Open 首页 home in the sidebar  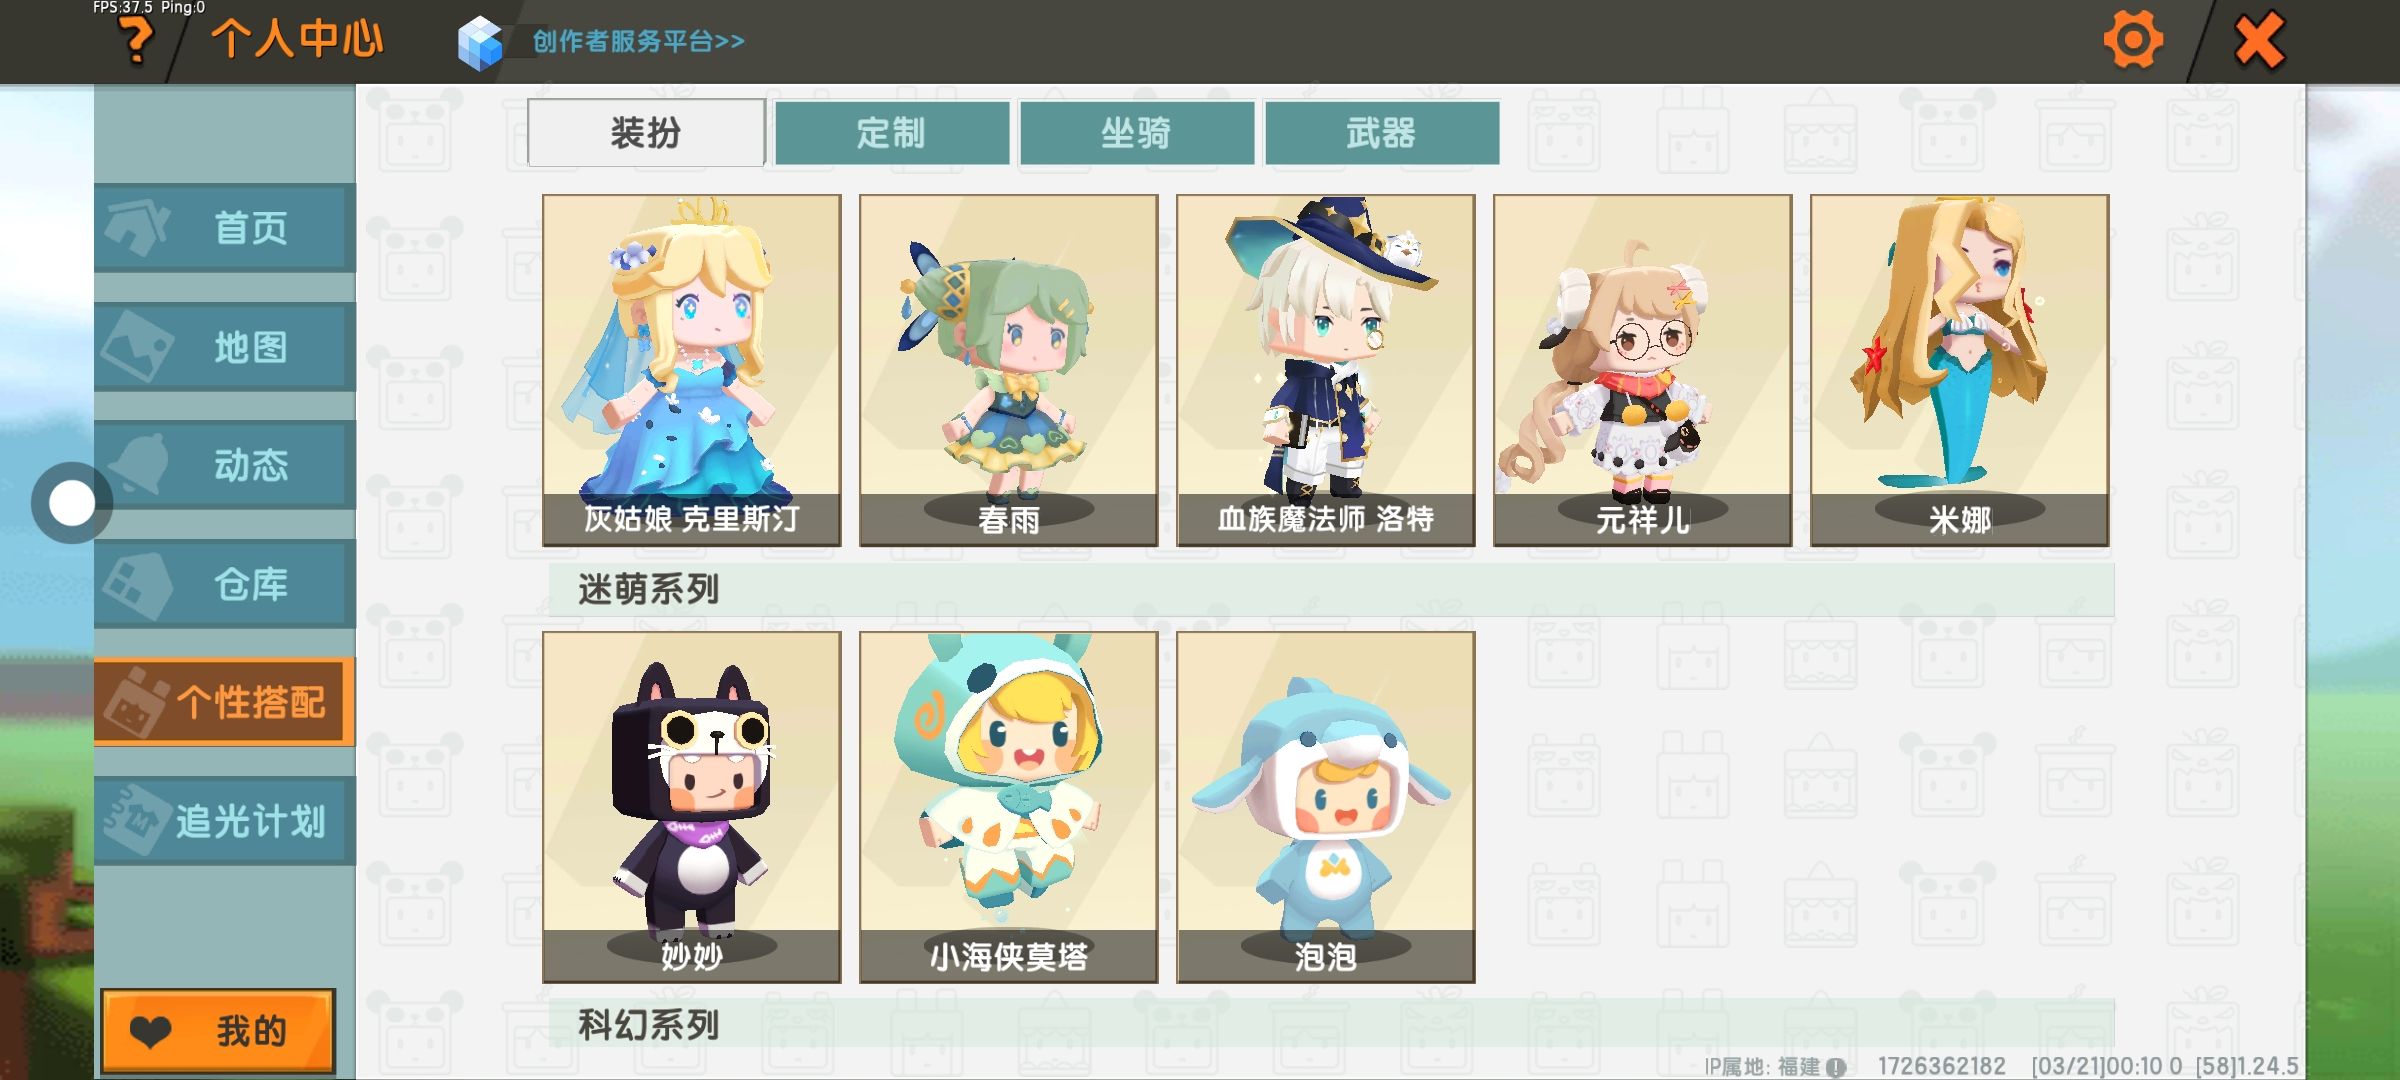coord(225,228)
